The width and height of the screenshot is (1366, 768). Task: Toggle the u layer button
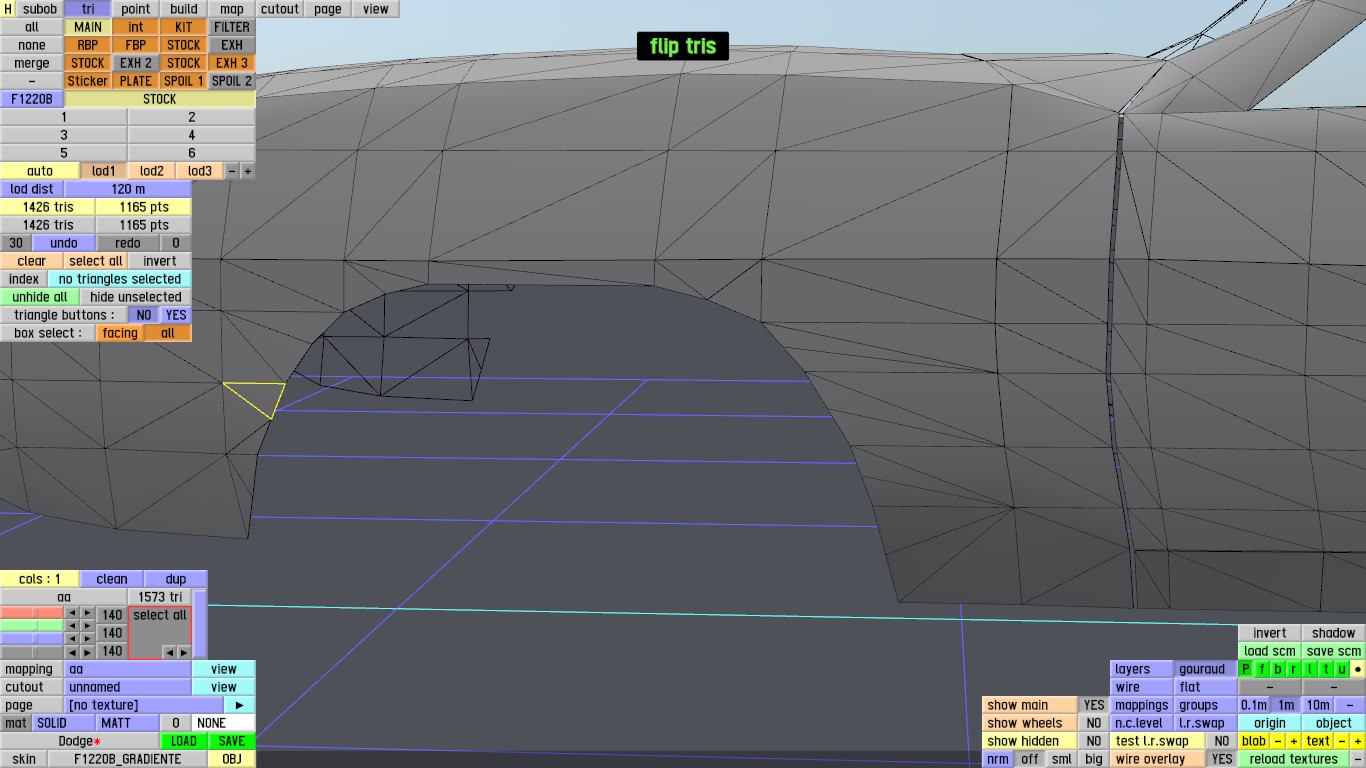coord(1342,669)
